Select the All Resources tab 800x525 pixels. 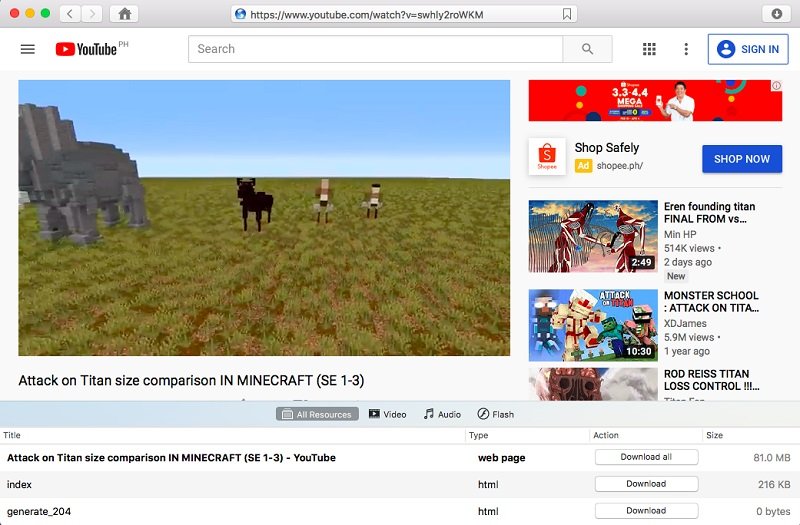[317, 414]
